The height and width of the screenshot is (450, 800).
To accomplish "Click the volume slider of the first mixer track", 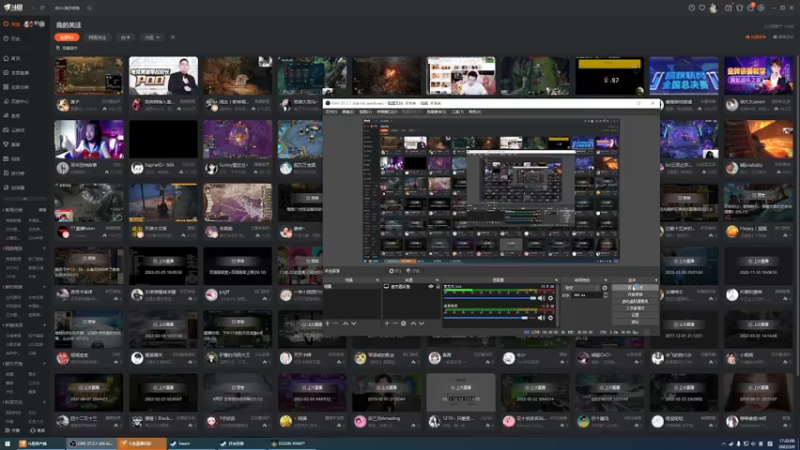I will point(490,298).
